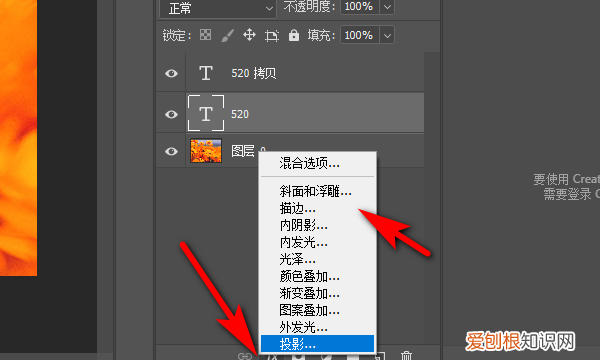Expand the 不透明度 opacity slider arrow
The height and width of the screenshot is (360, 600).
point(387,7)
